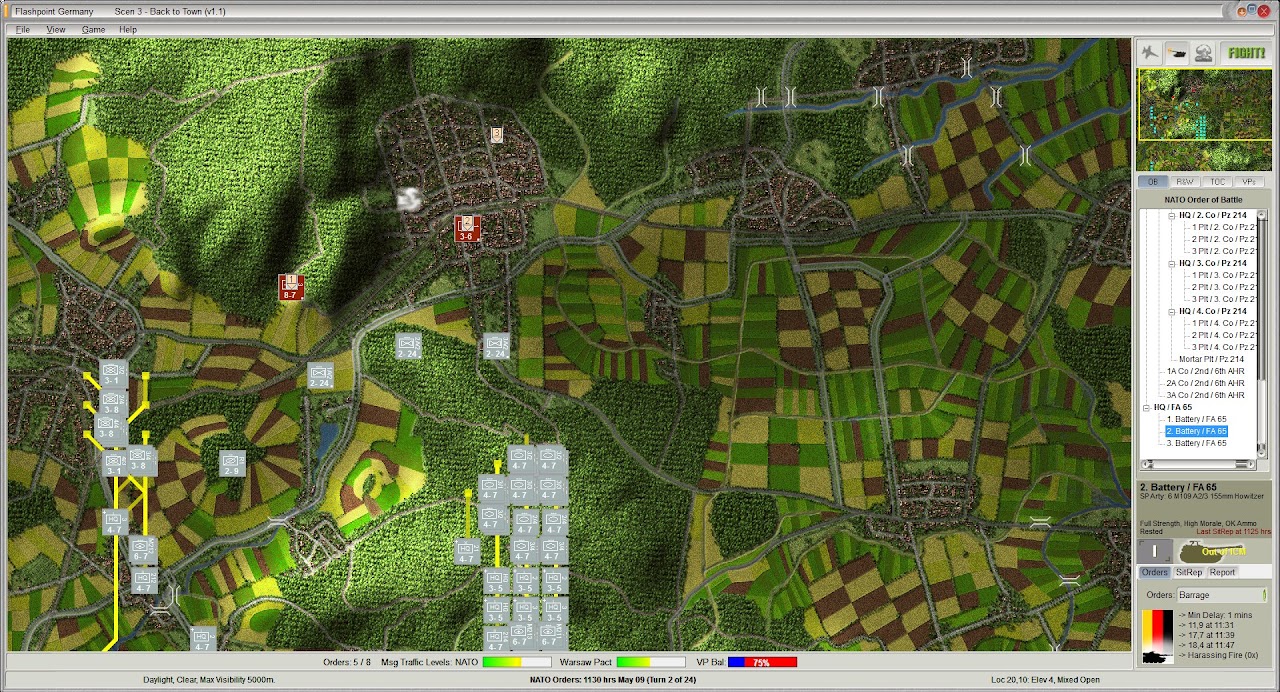Collapse the HQ / 3. Co / Pz 214 node
The image size is (1280, 692).
click(x=1171, y=264)
